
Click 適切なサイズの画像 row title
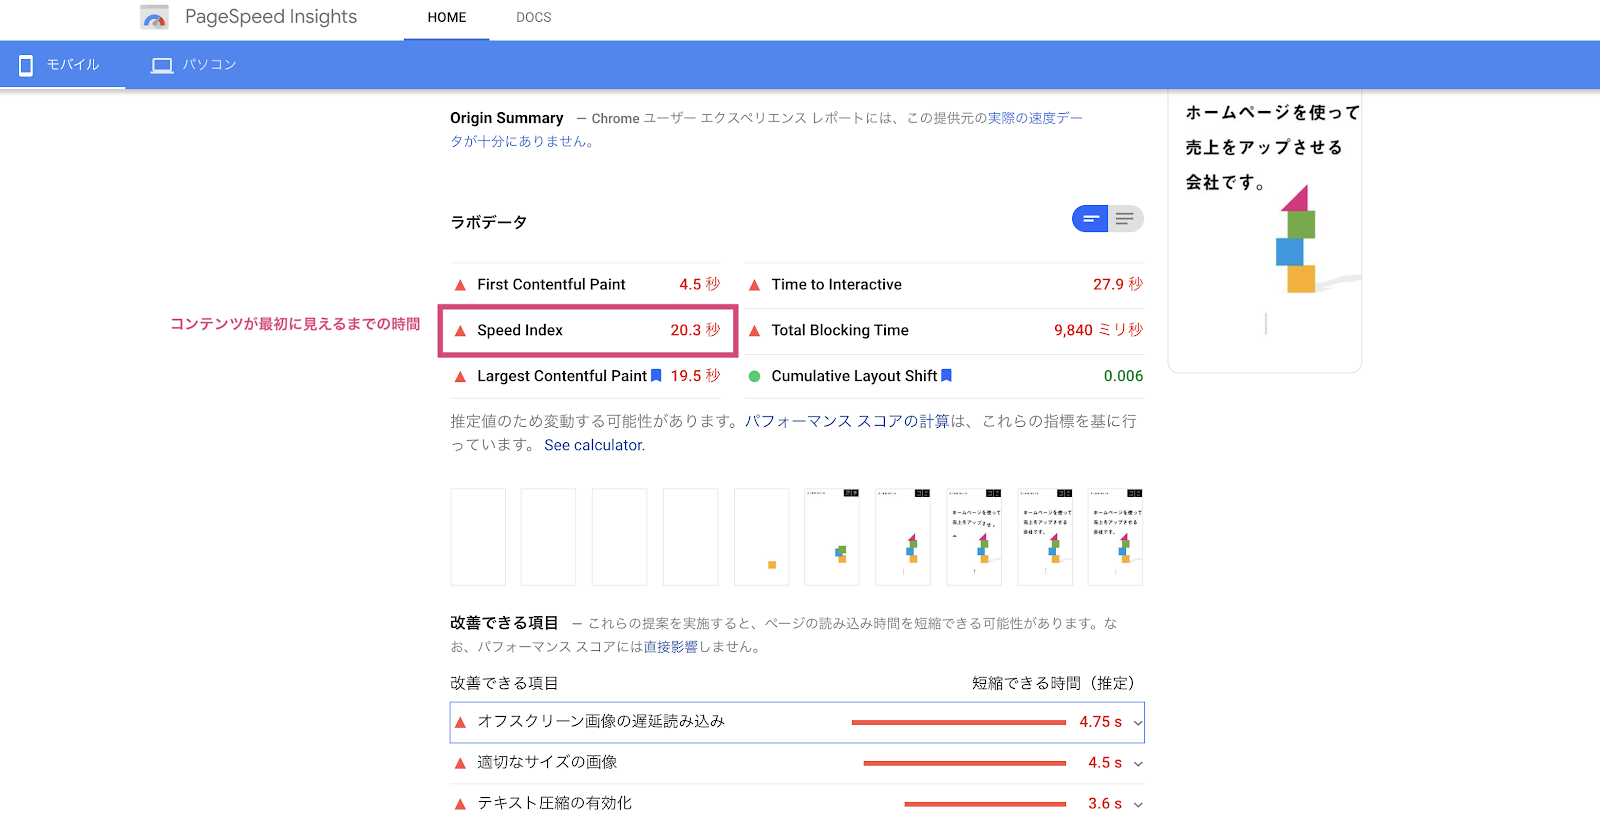[x=547, y=762]
